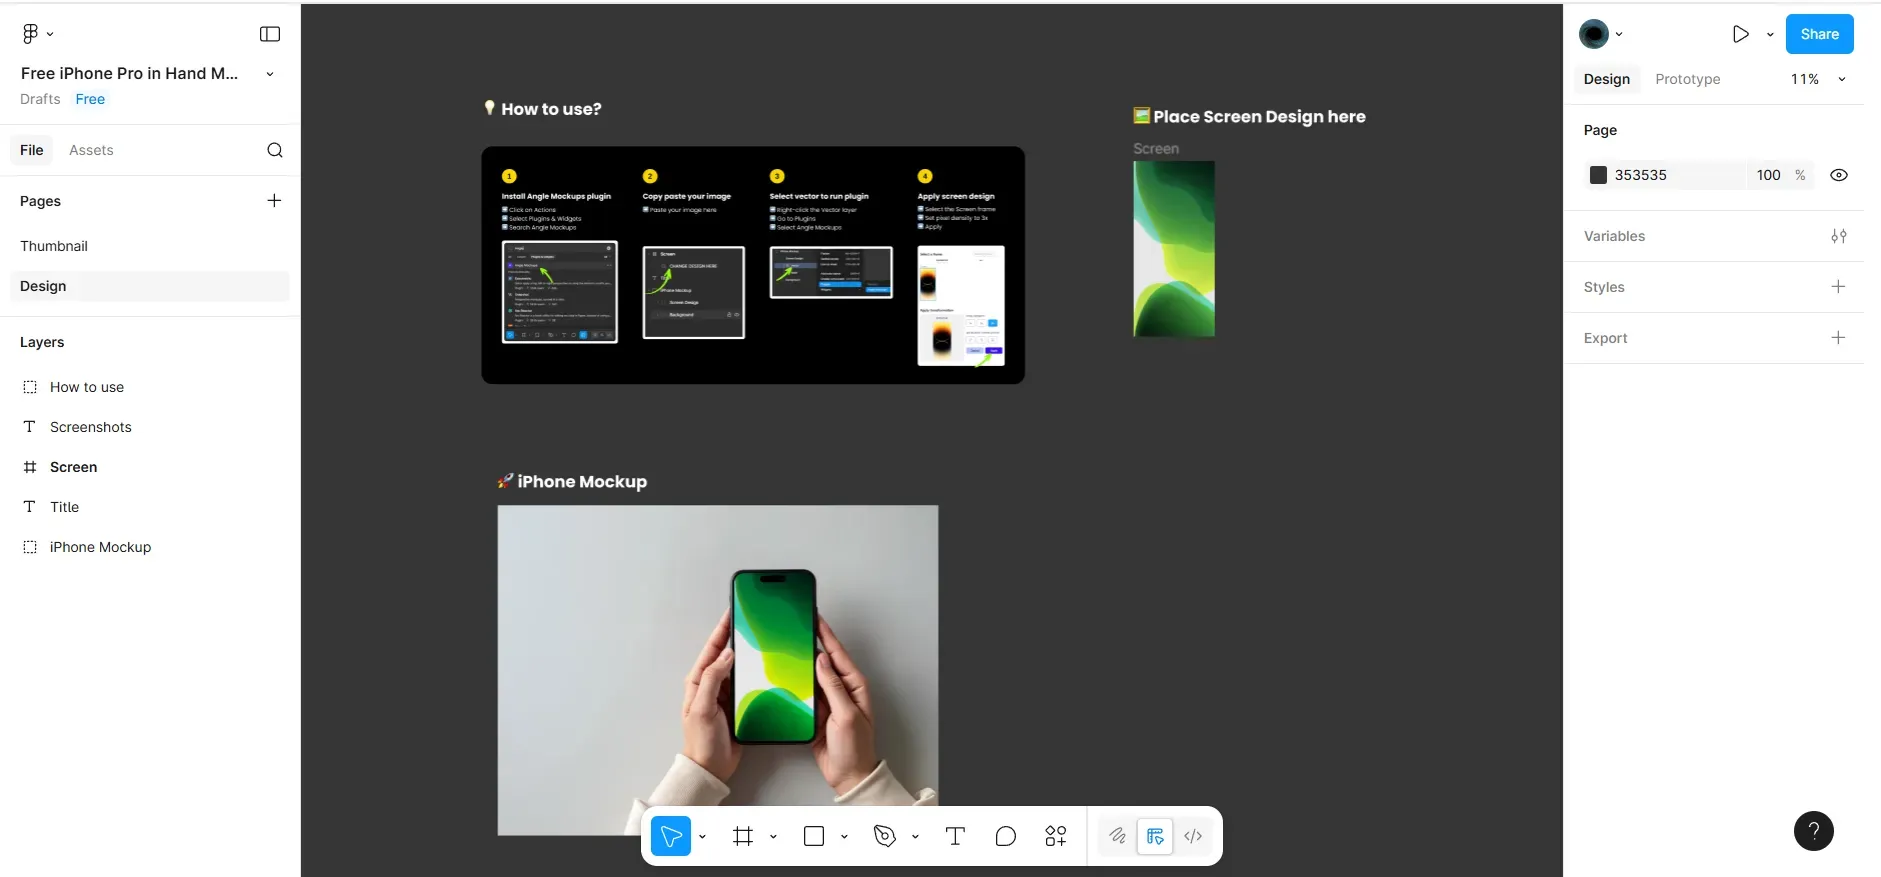Open the present options dropdown chevron
The image size is (1881, 877).
(x=1770, y=34)
